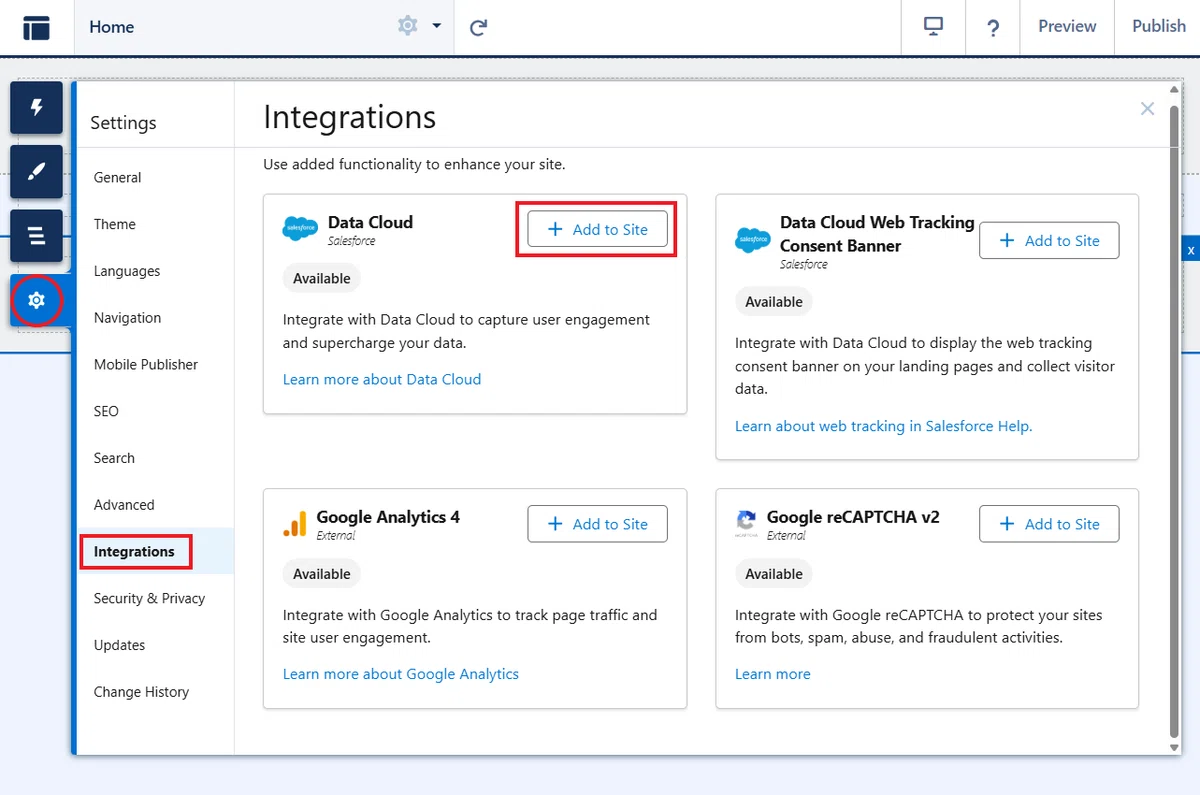Open Learn about web tracking in Salesforce Help link
This screenshot has width=1200, height=795.
pos(883,426)
